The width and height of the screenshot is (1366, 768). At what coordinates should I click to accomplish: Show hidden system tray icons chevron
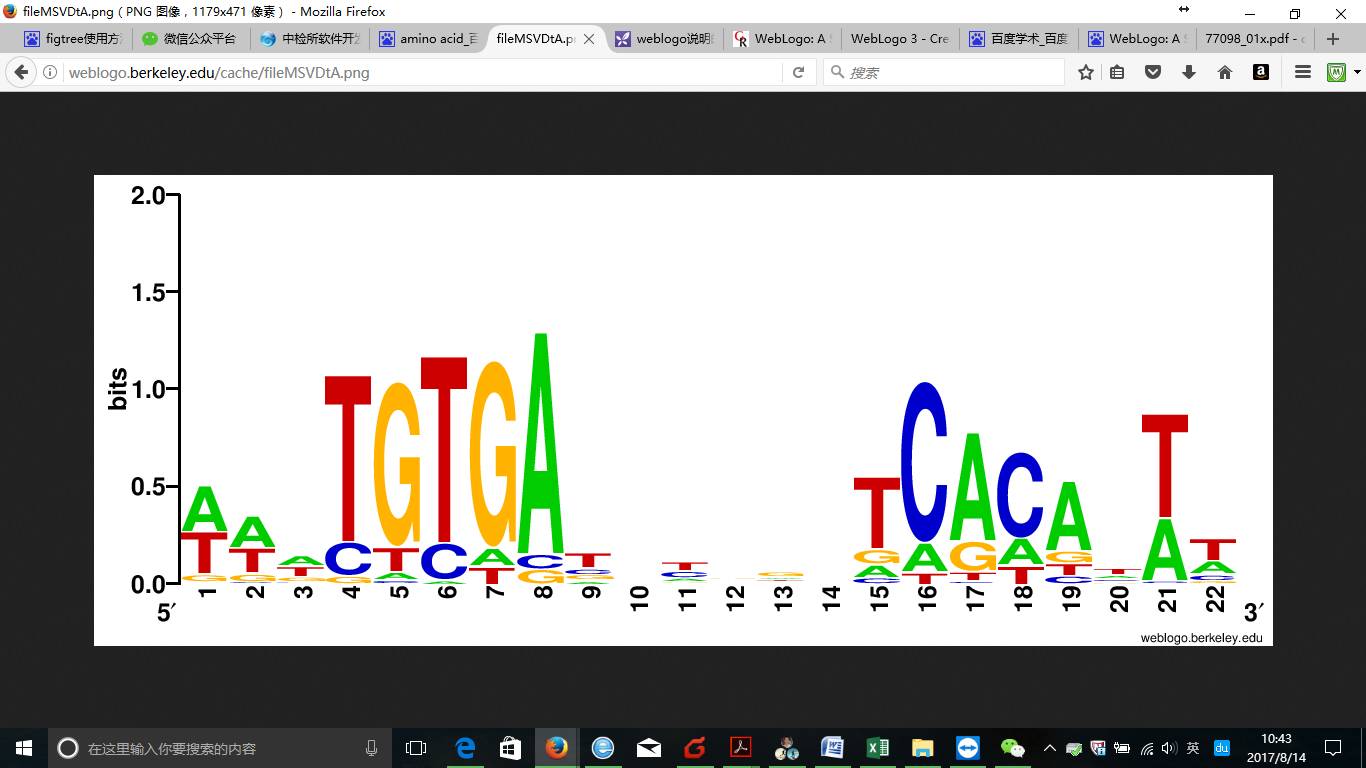[x=1049, y=748]
